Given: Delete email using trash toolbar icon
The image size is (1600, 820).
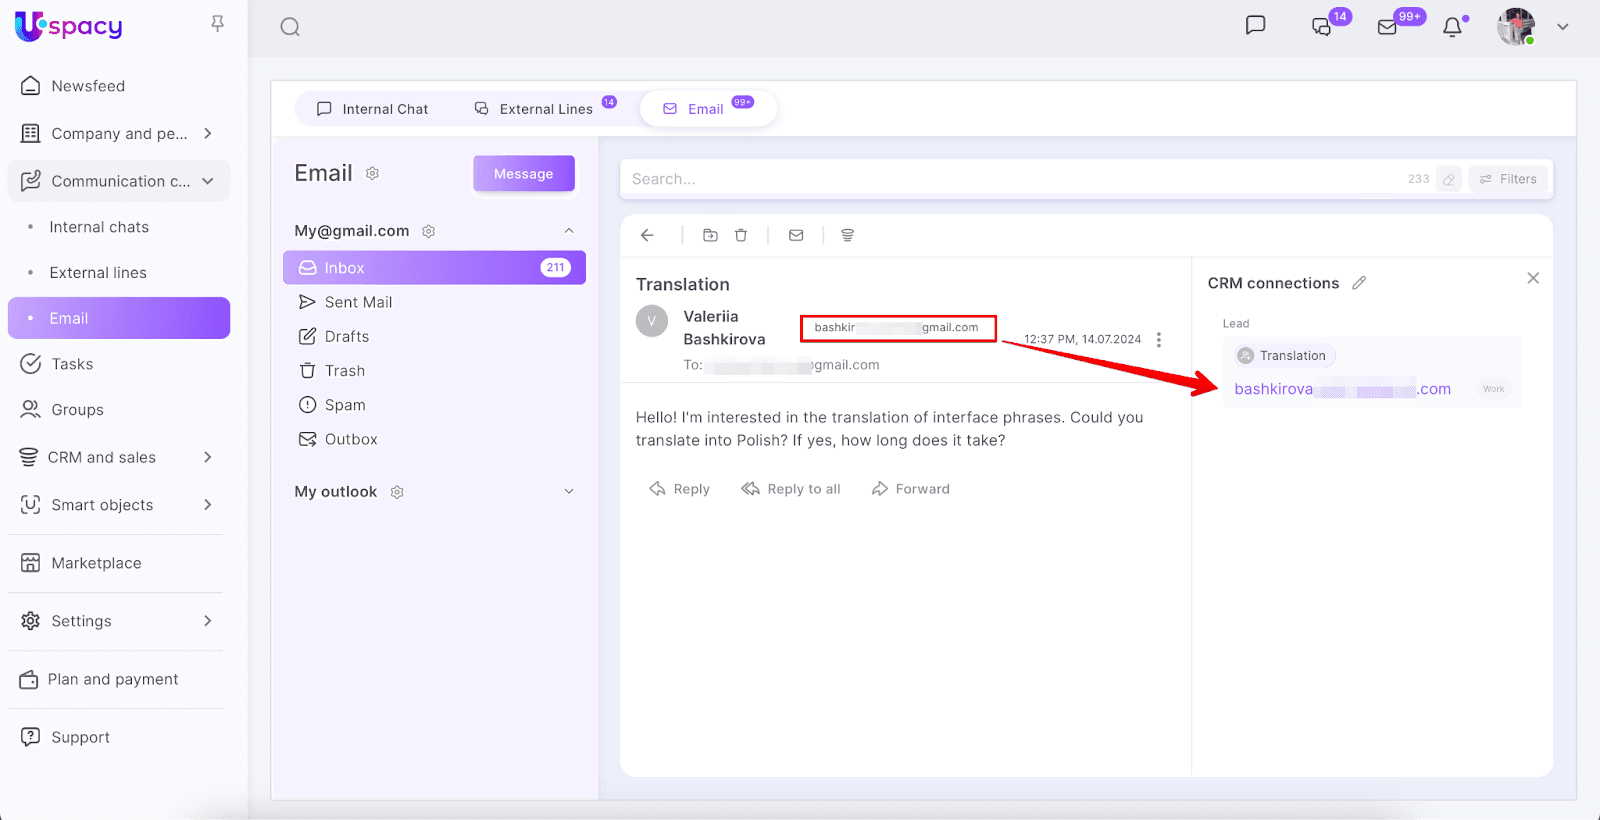Looking at the screenshot, I should tap(741, 235).
